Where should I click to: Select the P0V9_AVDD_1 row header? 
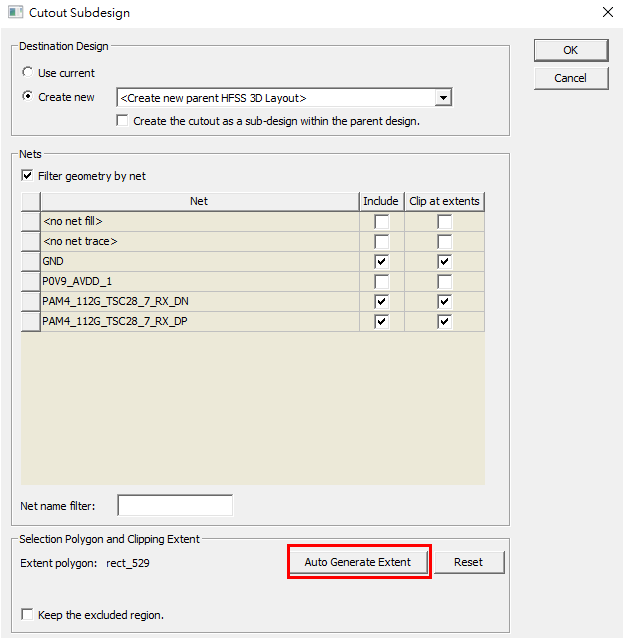tap(31, 282)
